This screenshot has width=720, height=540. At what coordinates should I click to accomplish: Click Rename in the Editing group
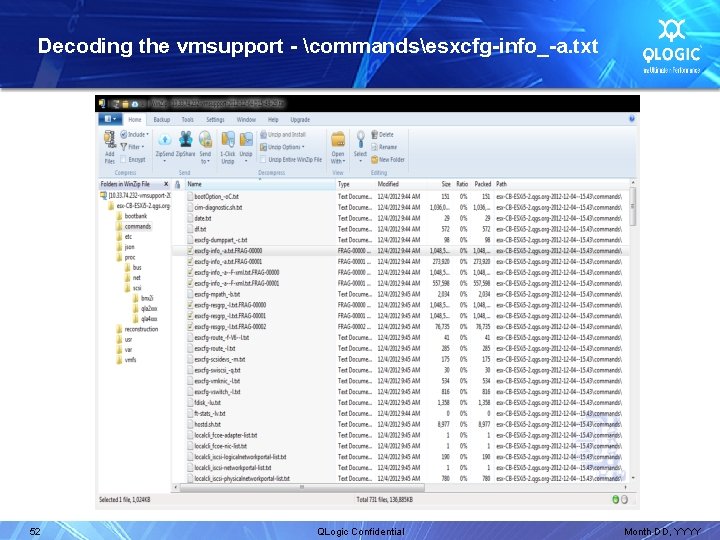[384, 147]
